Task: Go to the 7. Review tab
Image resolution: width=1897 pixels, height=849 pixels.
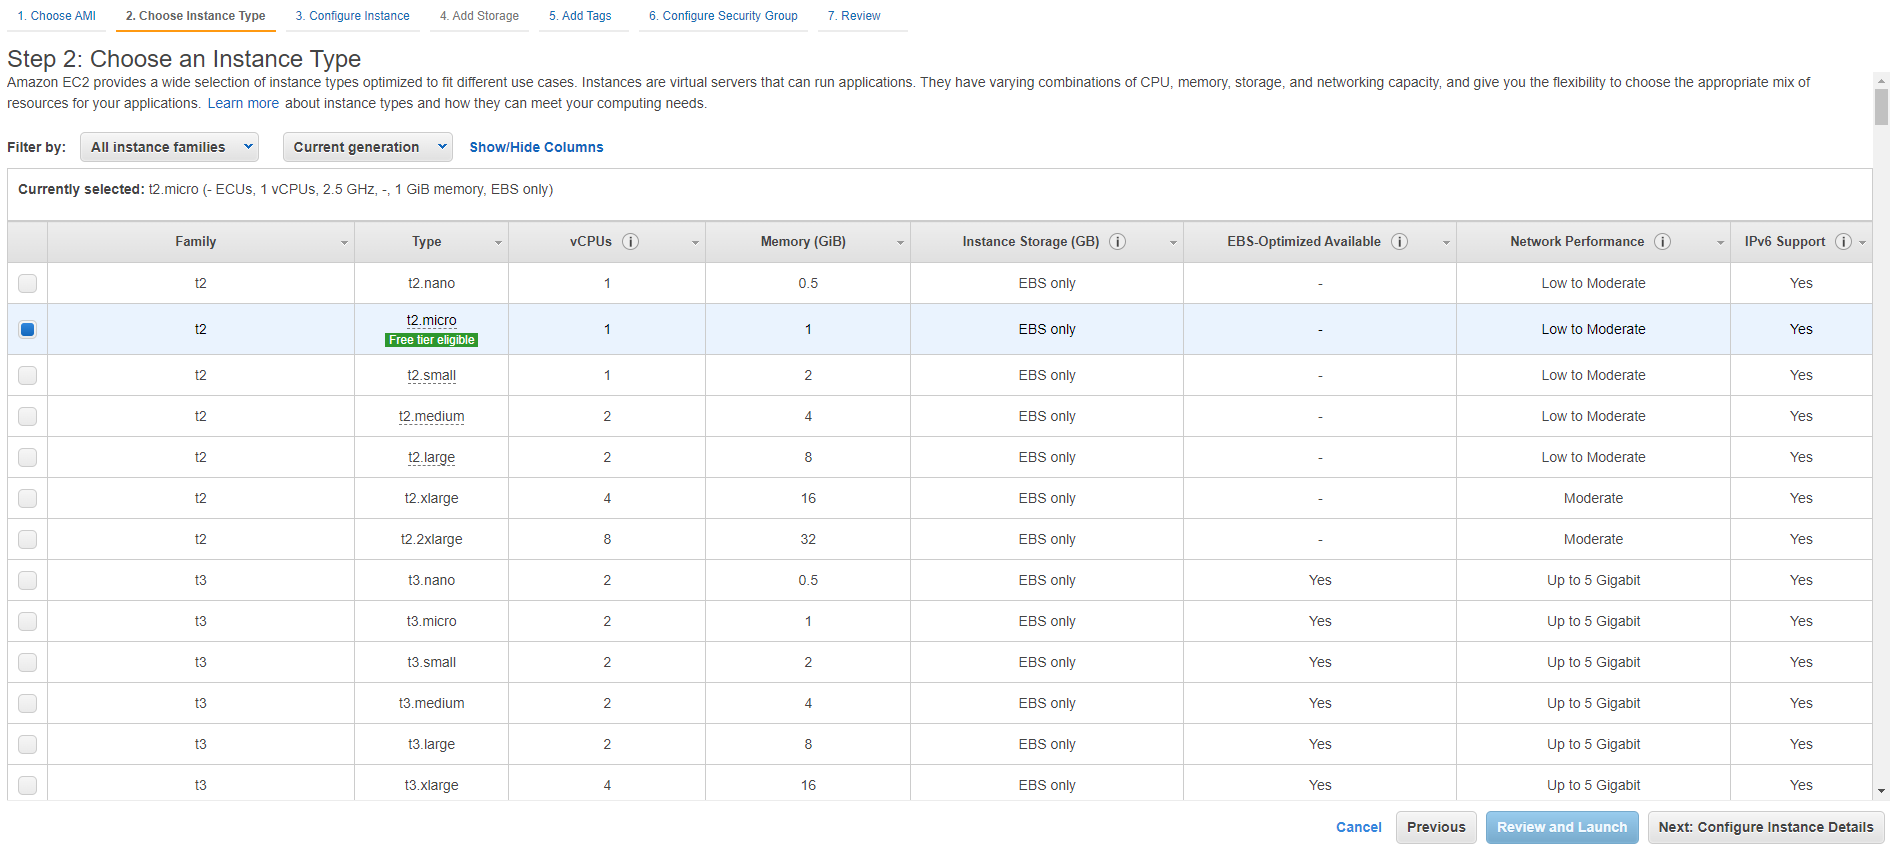Action: [854, 16]
